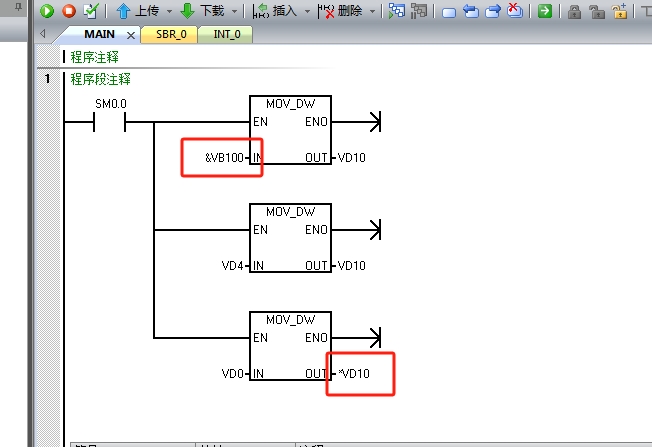Click the red Stop PLC button
Image resolution: width=652 pixels, height=447 pixels.
(69, 12)
